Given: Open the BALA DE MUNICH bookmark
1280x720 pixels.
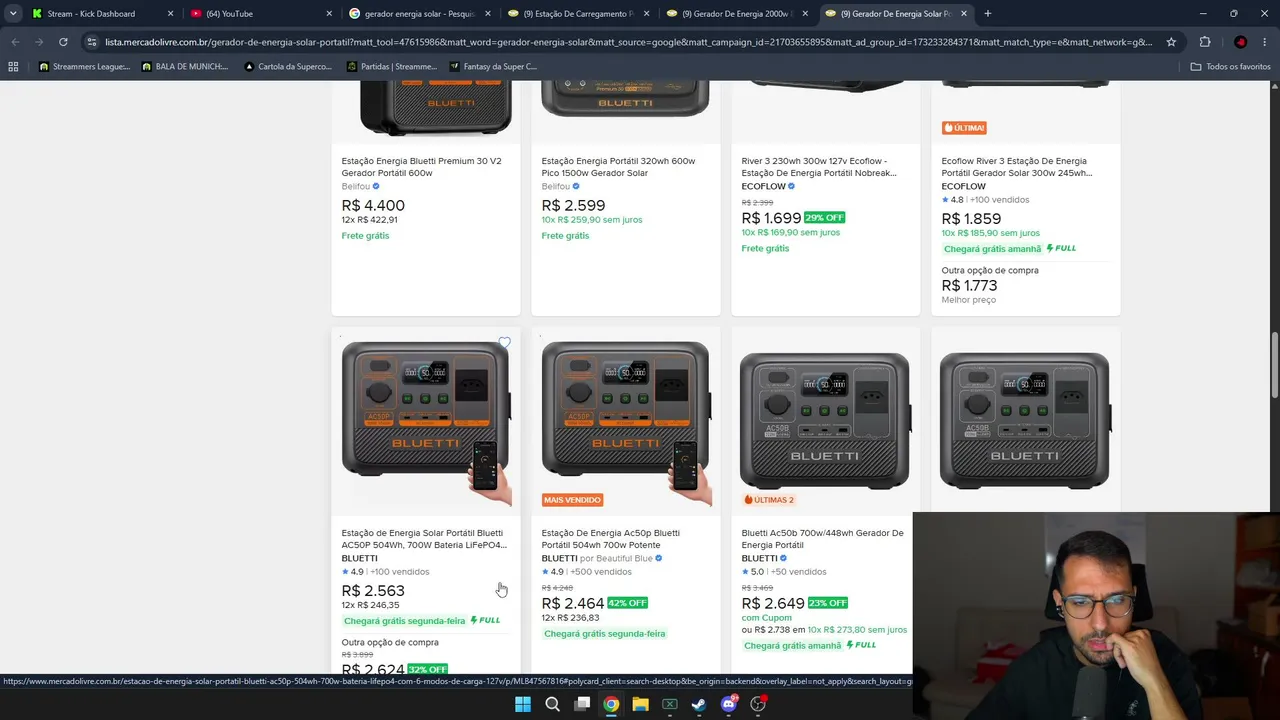Looking at the screenshot, I should tap(185, 67).
